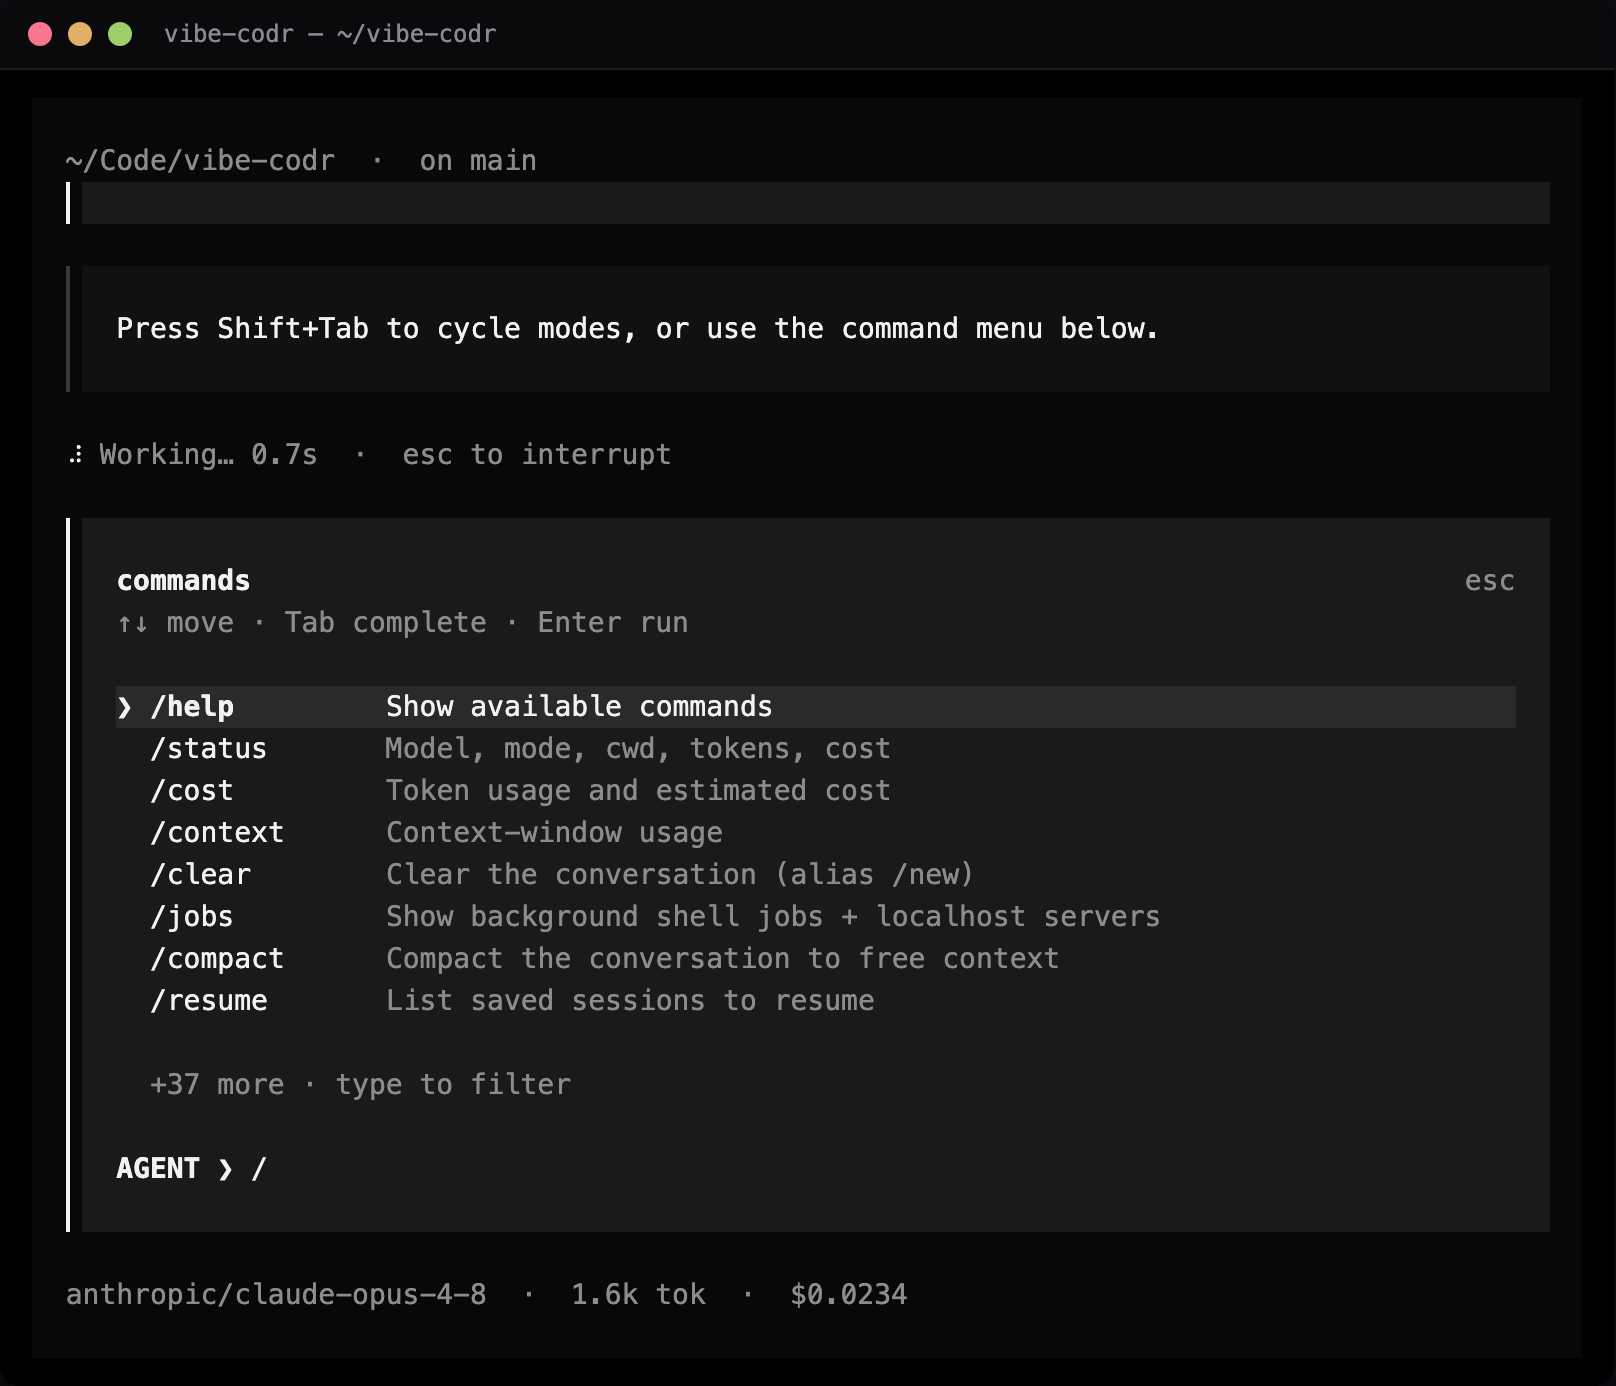This screenshot has width=1616, height=1386.
Task: Click 'Model, mode, cwd, tokens, cost' description
Action: click(638, 749)
